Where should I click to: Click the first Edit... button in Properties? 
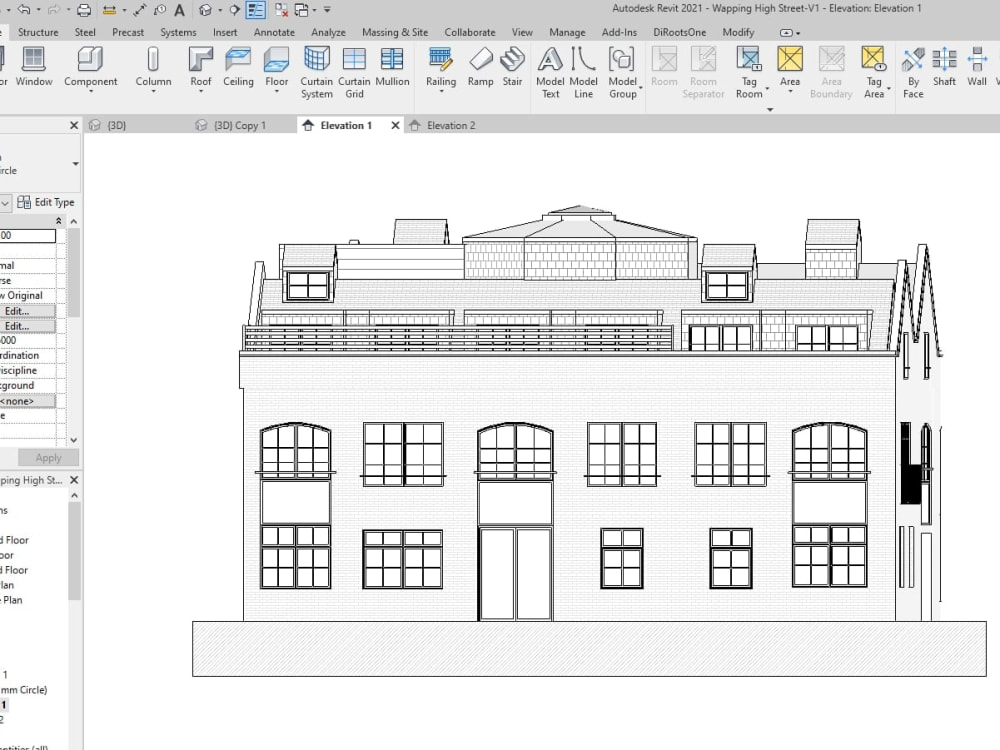27,311
